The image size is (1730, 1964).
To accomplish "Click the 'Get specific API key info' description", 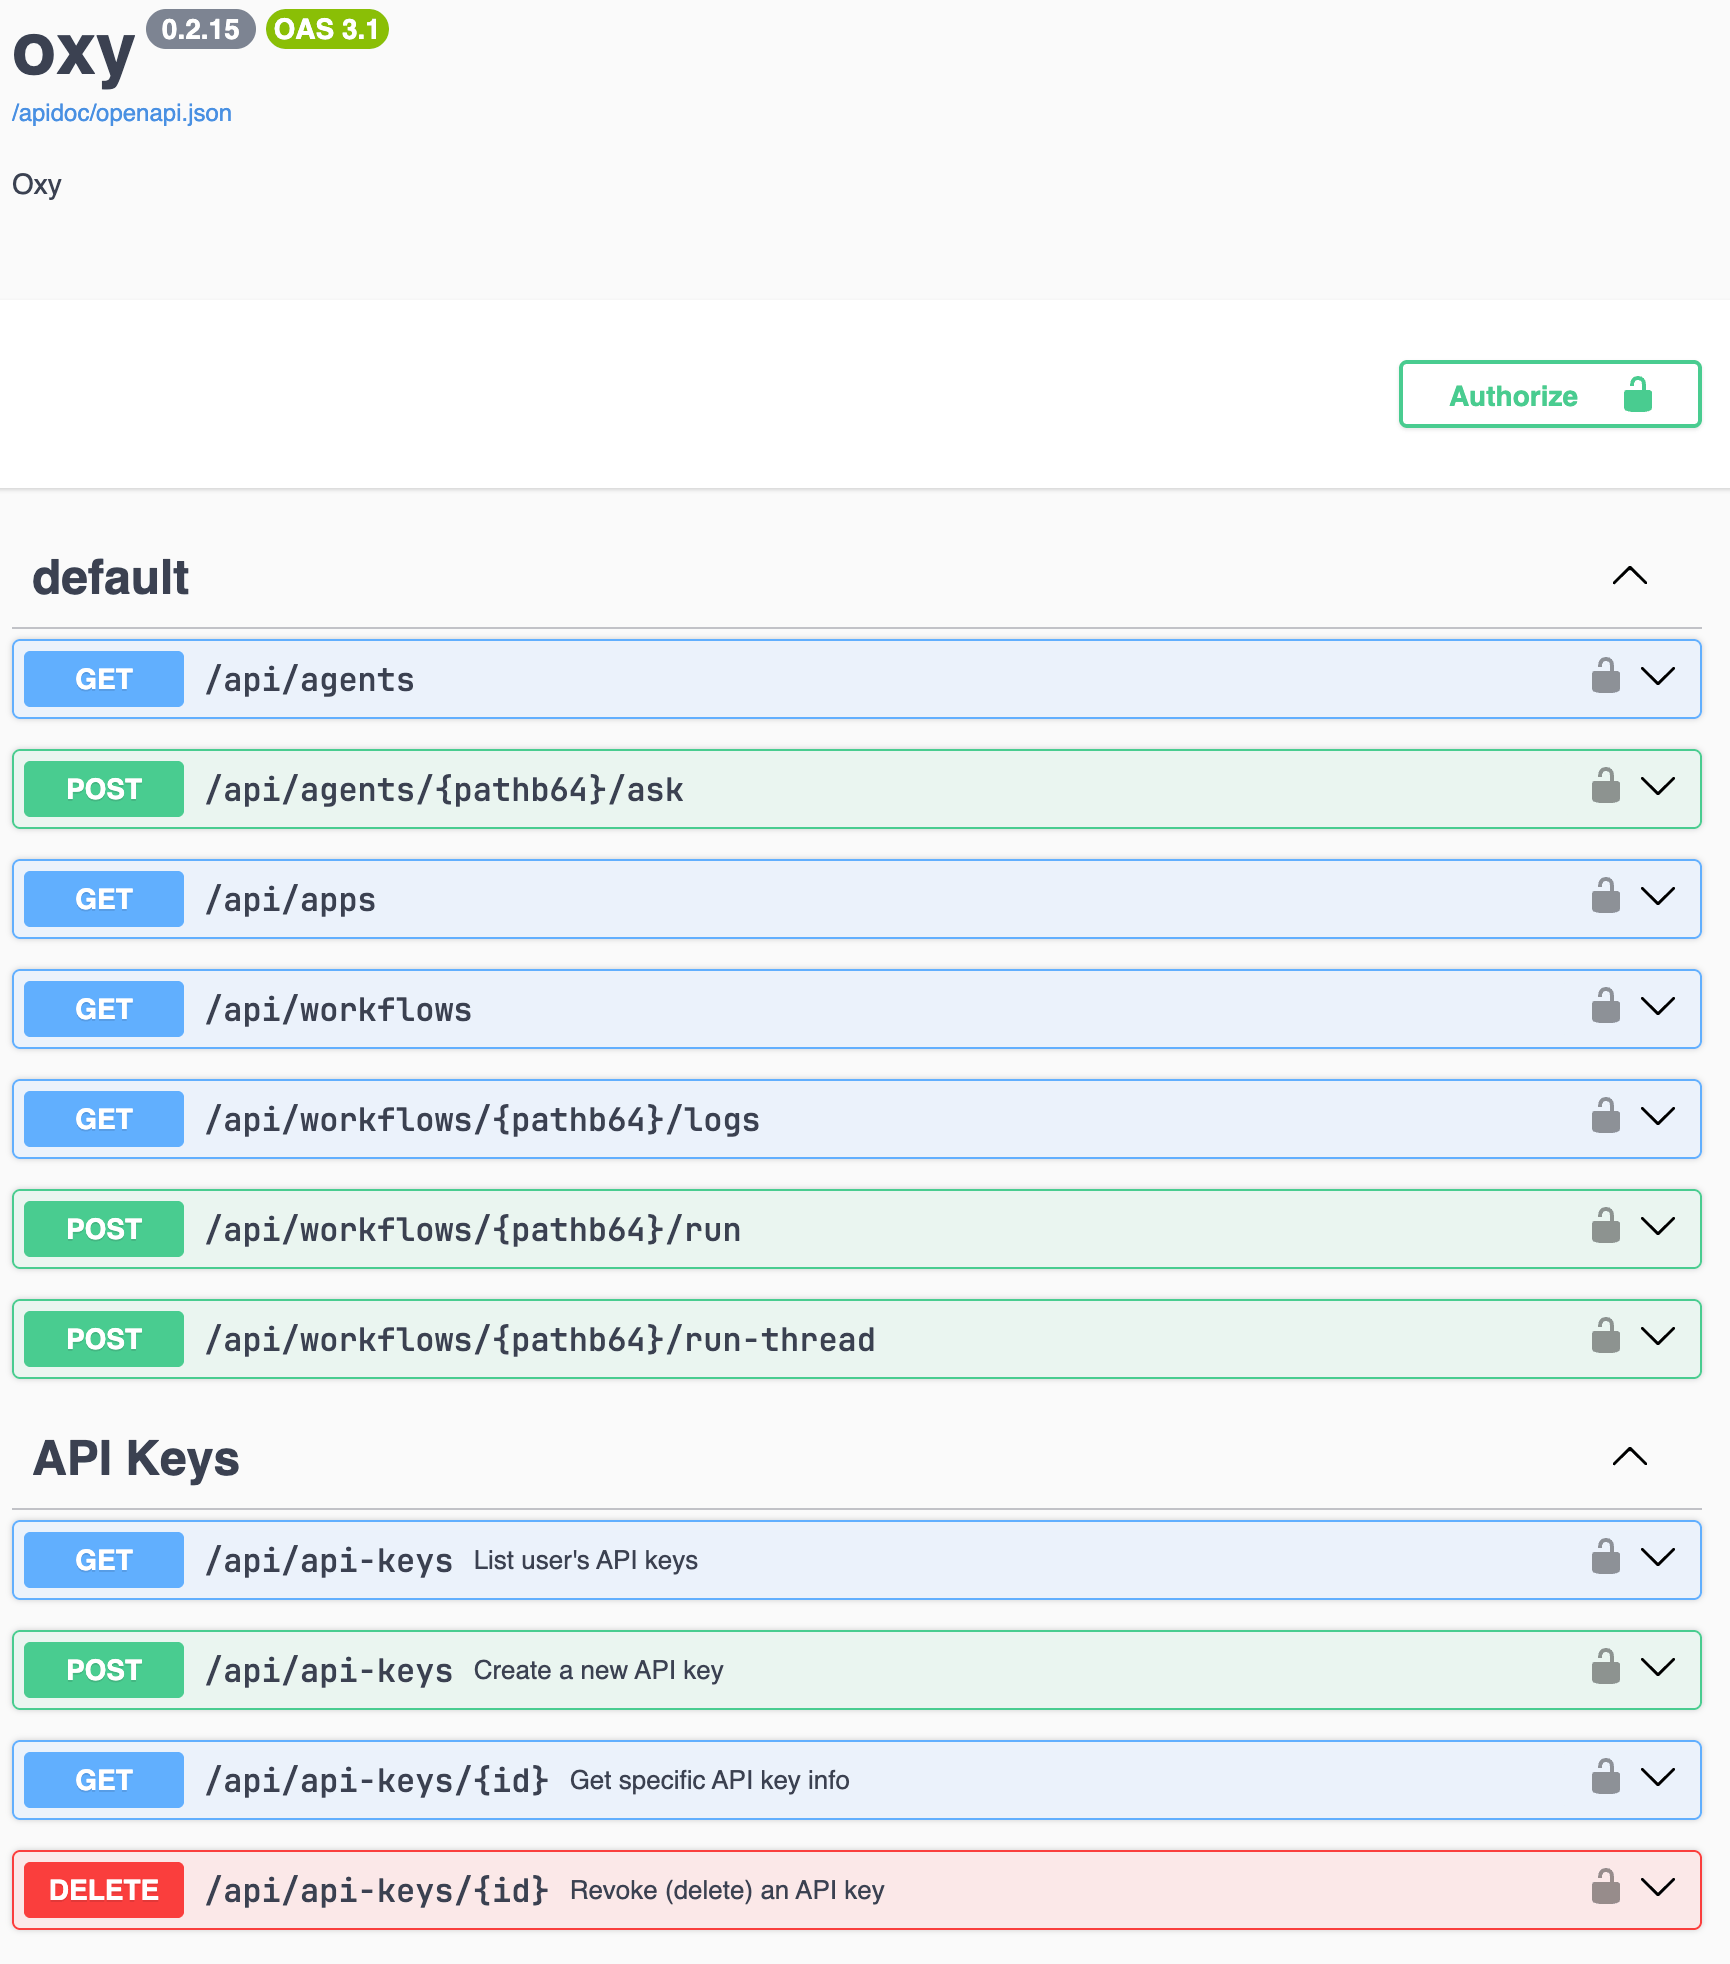I will click(x=710, y=1780).
